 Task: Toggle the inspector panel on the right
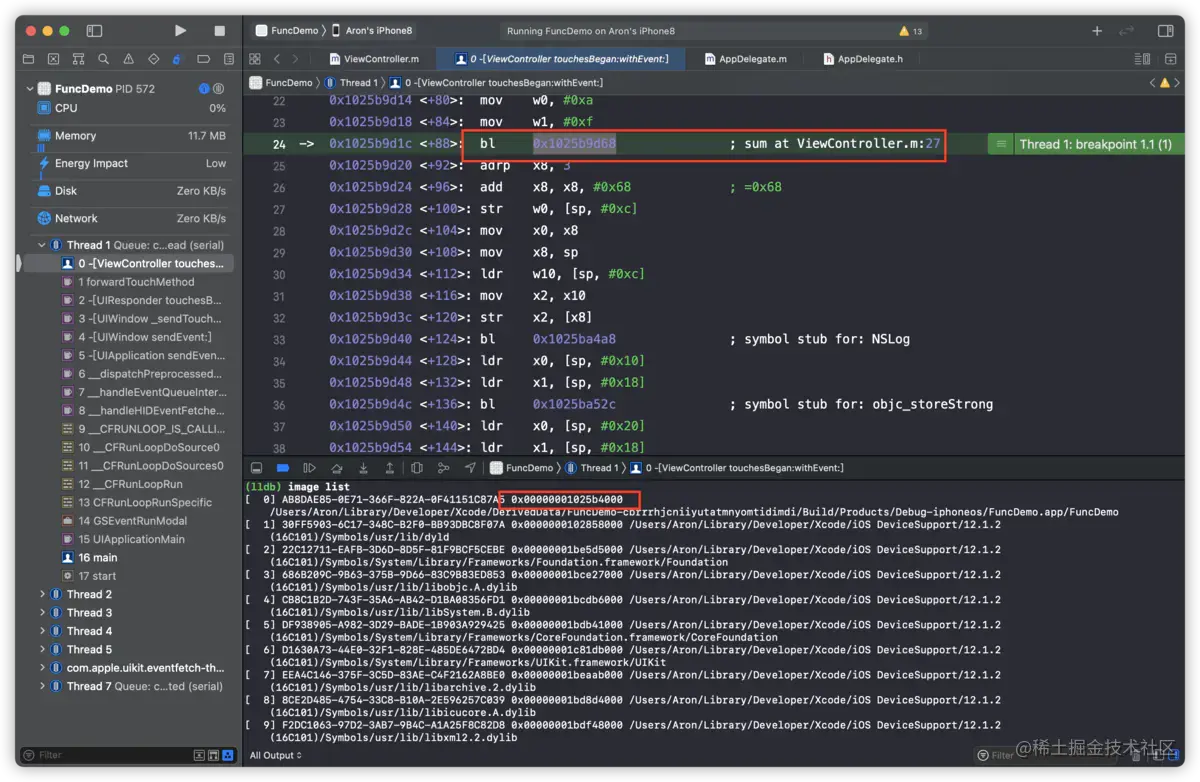(1164, 31)
